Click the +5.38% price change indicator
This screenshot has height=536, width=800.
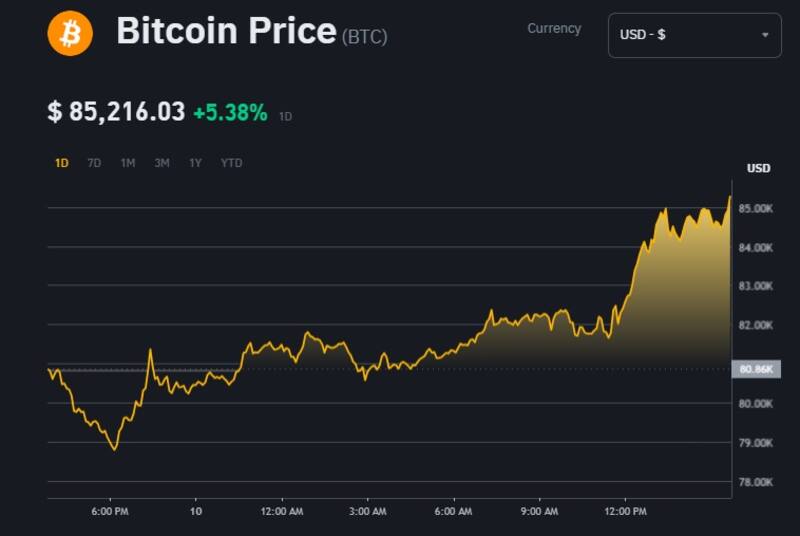pyautogui.click(x=230, y=113)
